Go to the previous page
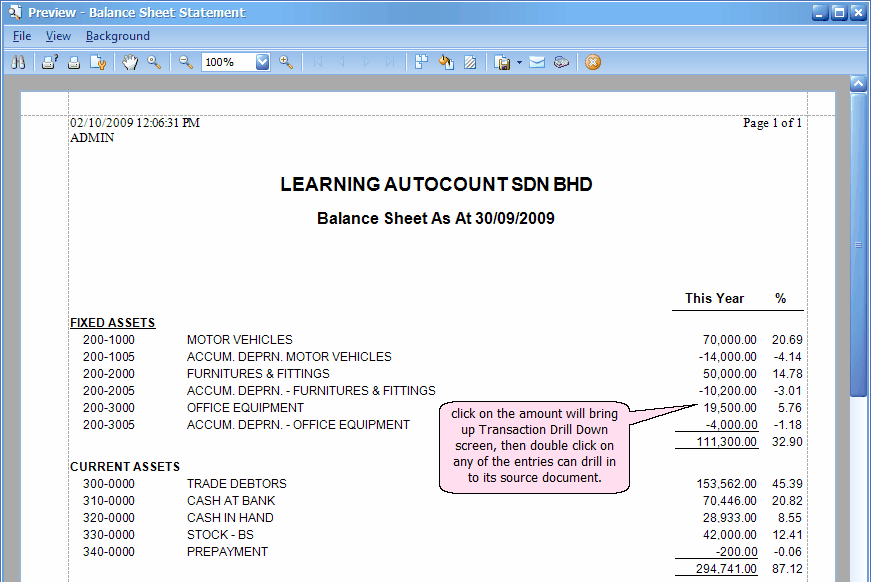The width and height of the screenshot is (871, 582). click(342, 62)
